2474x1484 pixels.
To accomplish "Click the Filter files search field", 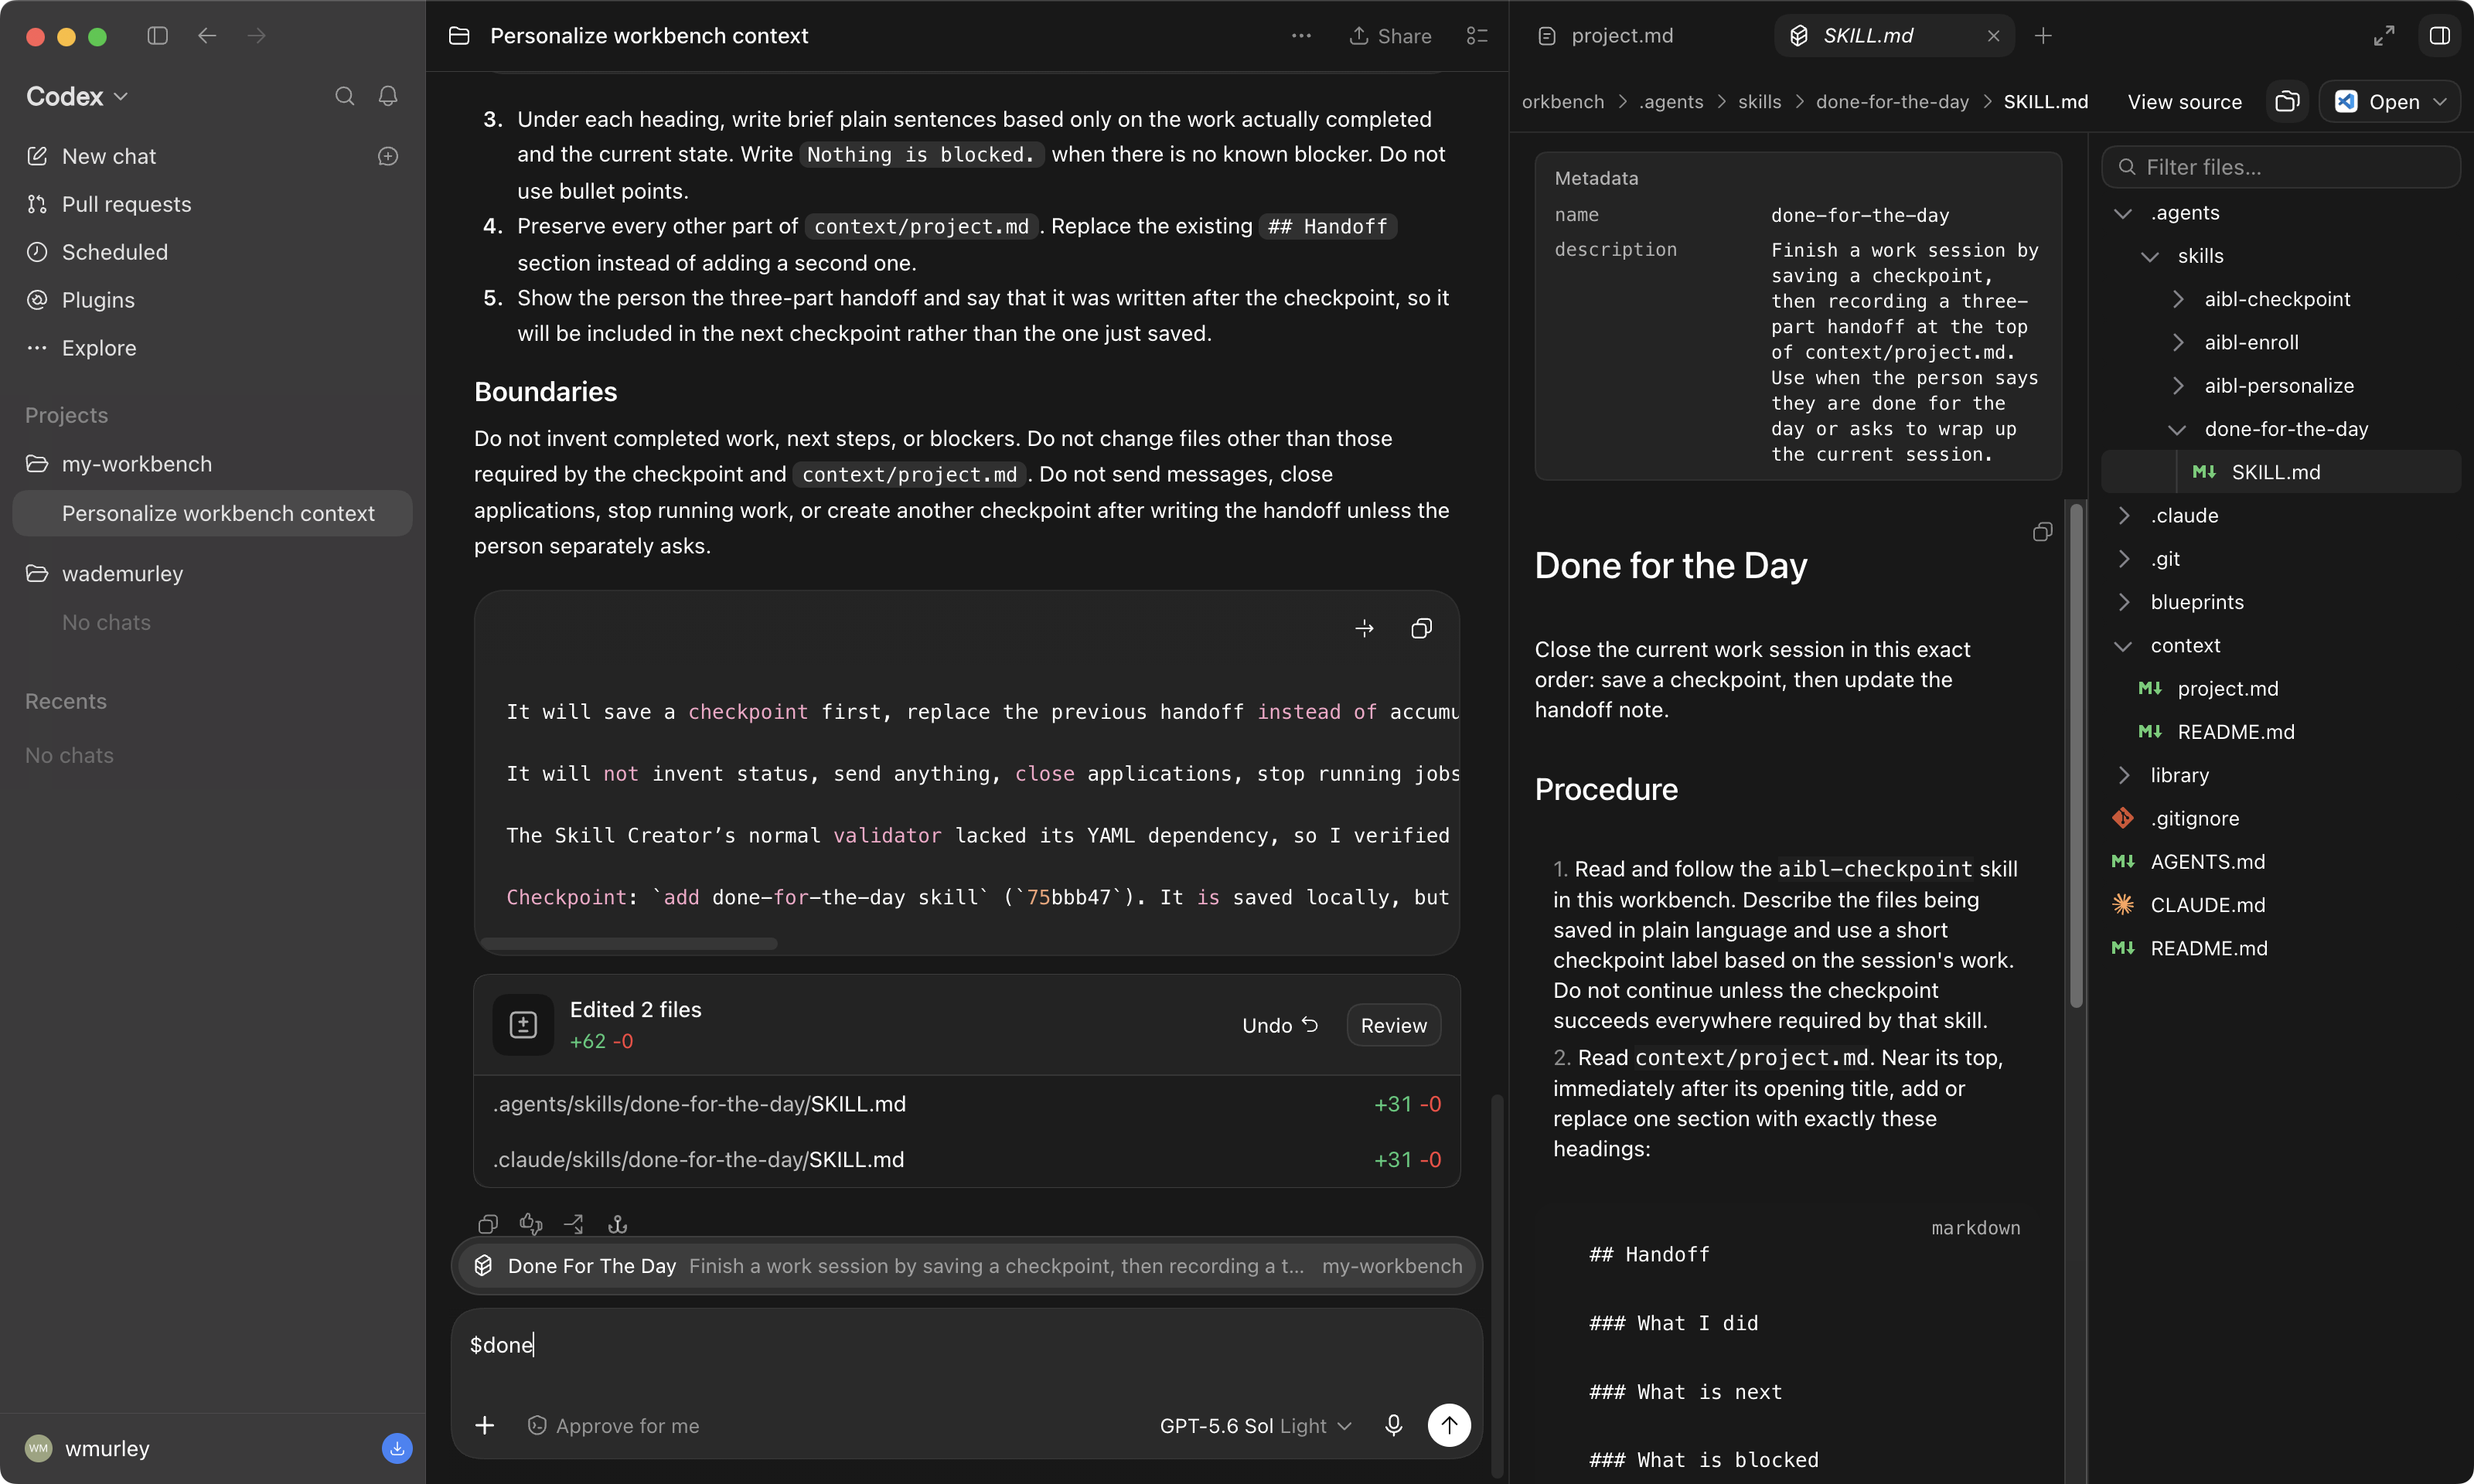I will coord(2281,167).
